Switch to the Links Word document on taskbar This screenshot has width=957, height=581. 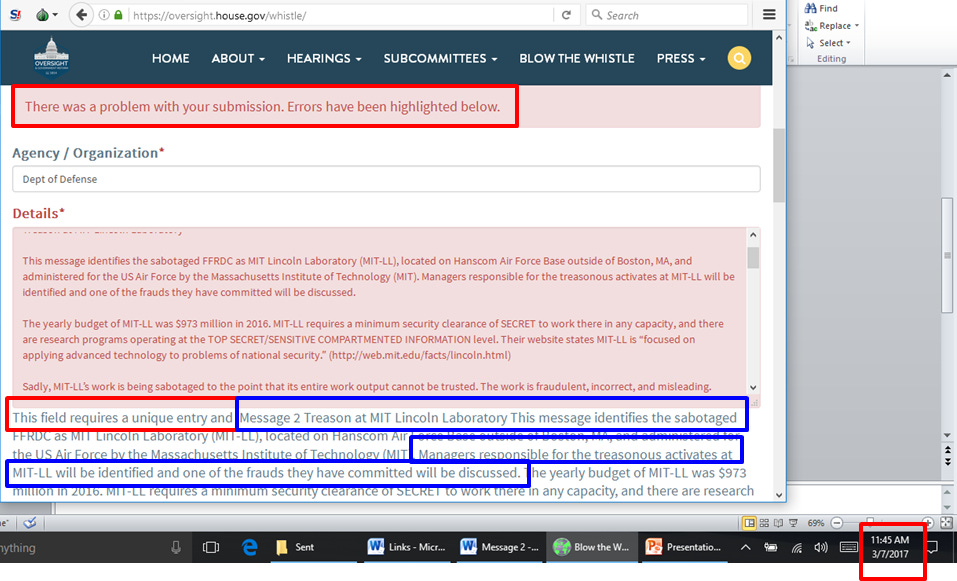406,547
